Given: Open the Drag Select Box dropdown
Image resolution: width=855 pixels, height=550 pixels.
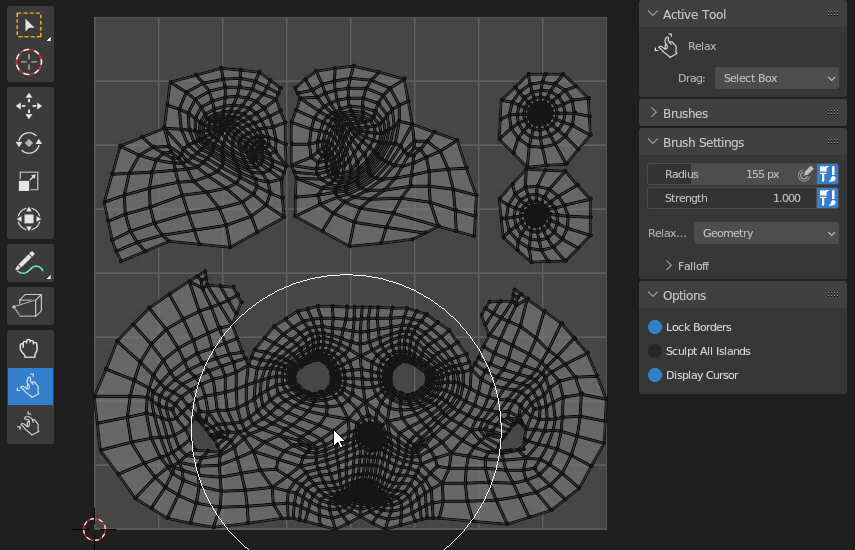Looking at the screenshot, I should [776, 78].
